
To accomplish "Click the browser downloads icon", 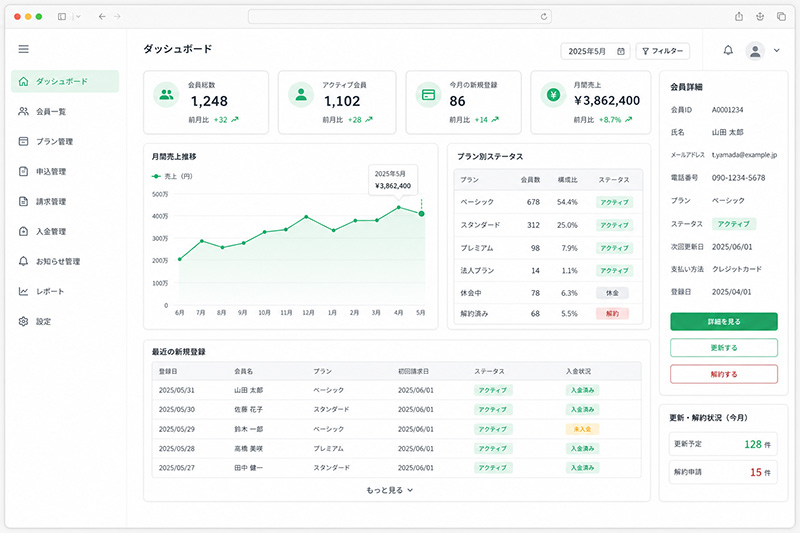I will click(760, 16).
